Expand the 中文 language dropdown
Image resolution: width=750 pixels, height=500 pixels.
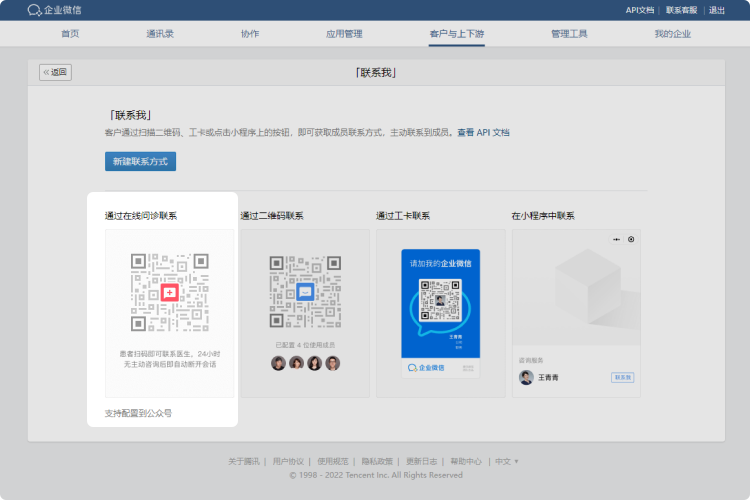(507, 461)
